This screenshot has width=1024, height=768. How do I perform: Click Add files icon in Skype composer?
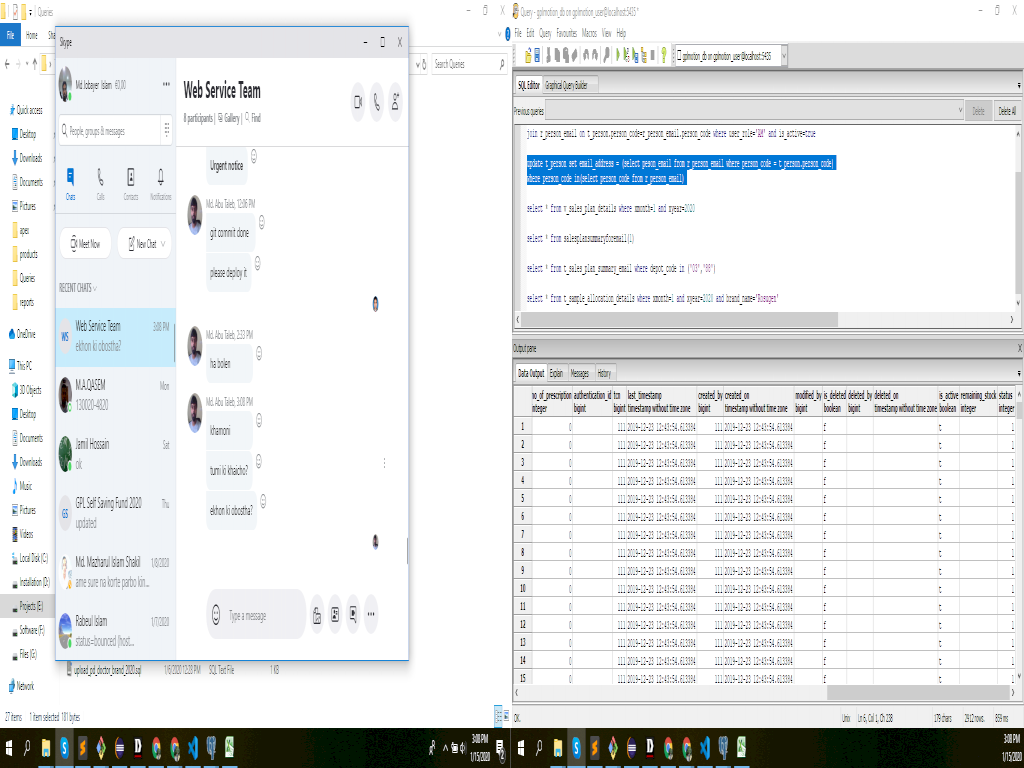coord(317,615)
